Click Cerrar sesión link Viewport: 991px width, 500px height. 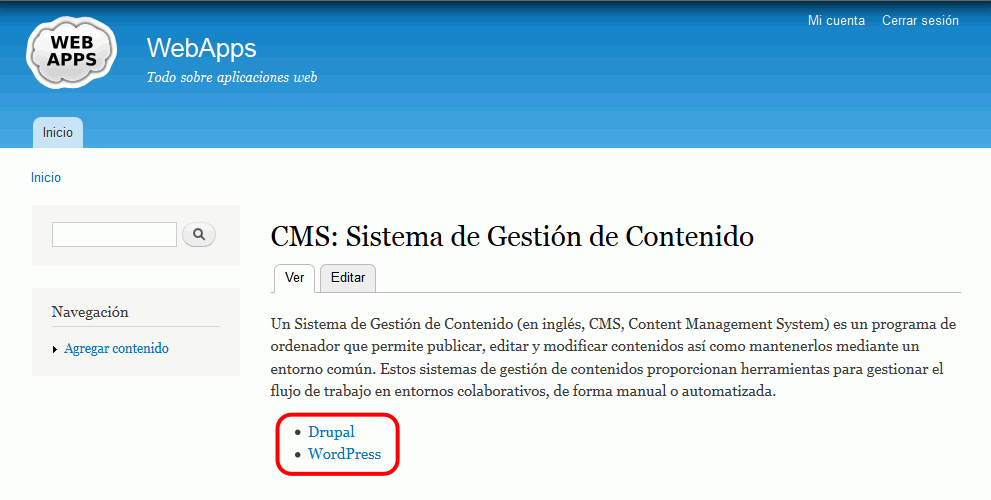[920, 21]
